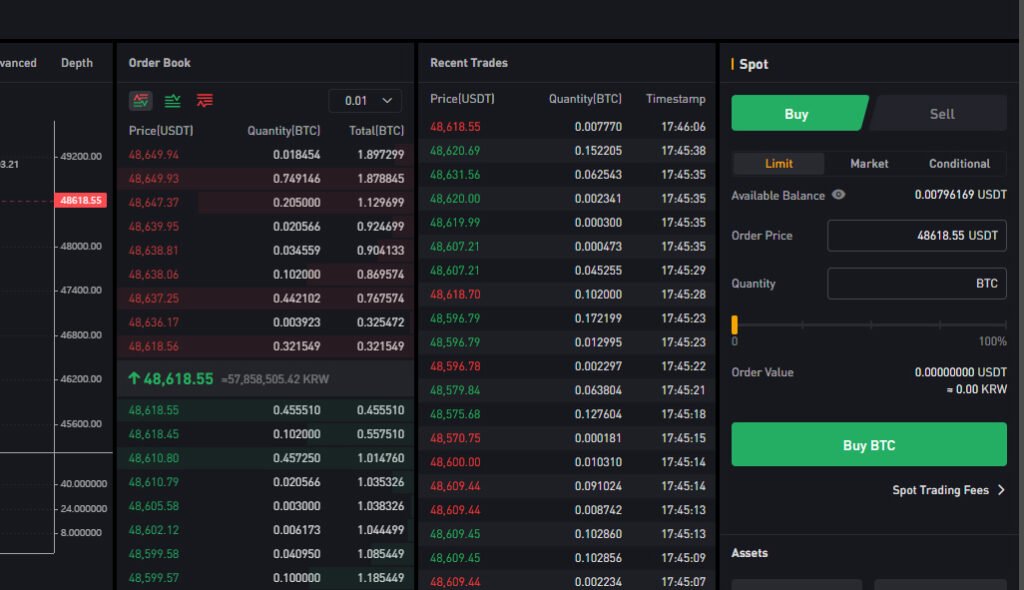
Task: Toggle Available Balance visibility eye icon
Action: coord(839,195)
